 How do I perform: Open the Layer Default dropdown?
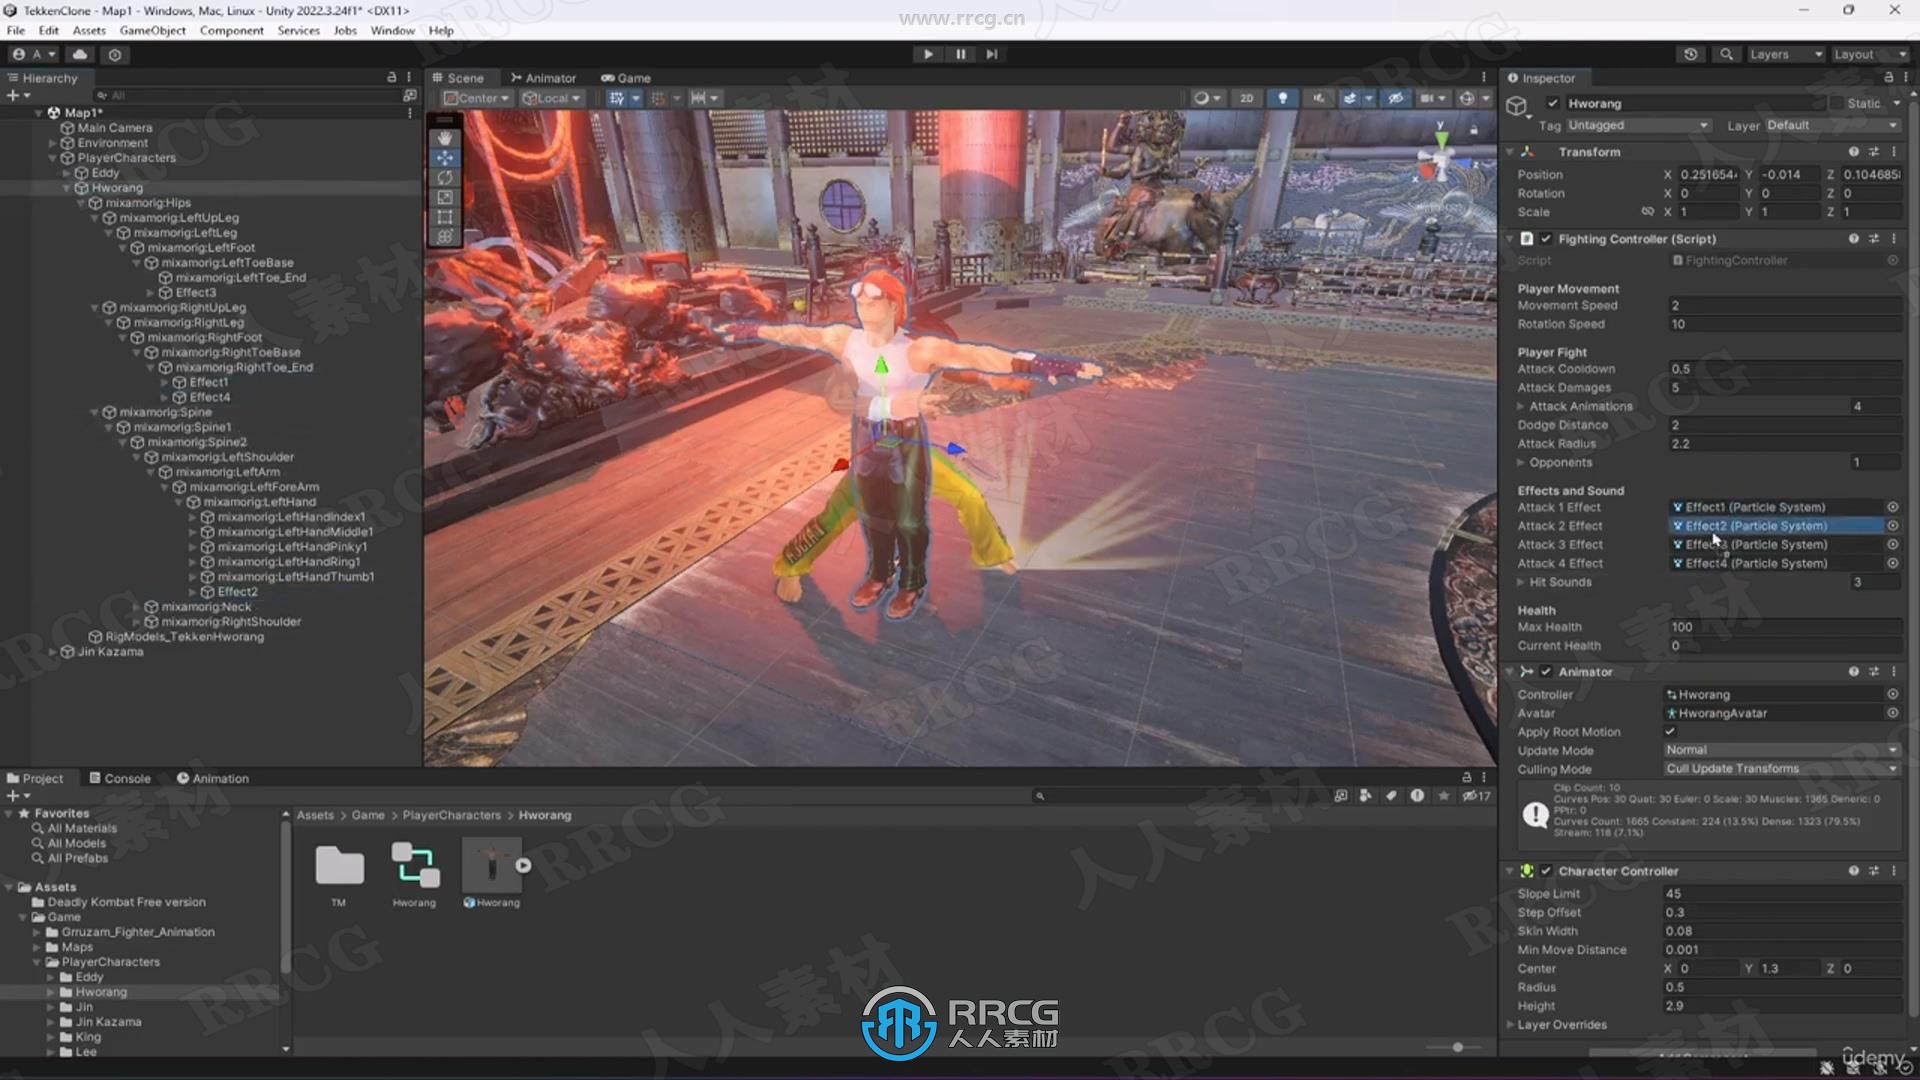click(1832, 125)
